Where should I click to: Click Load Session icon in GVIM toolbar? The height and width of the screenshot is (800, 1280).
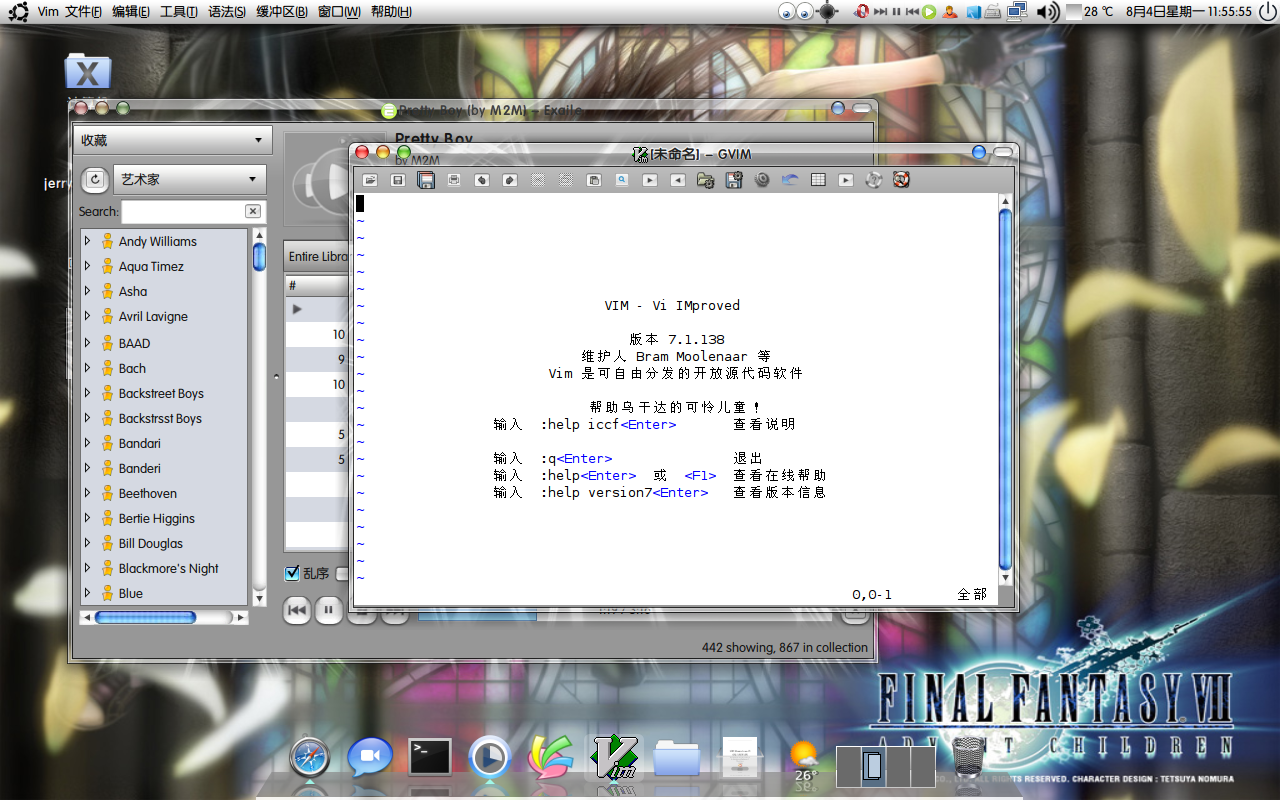(x=706, y=180)
